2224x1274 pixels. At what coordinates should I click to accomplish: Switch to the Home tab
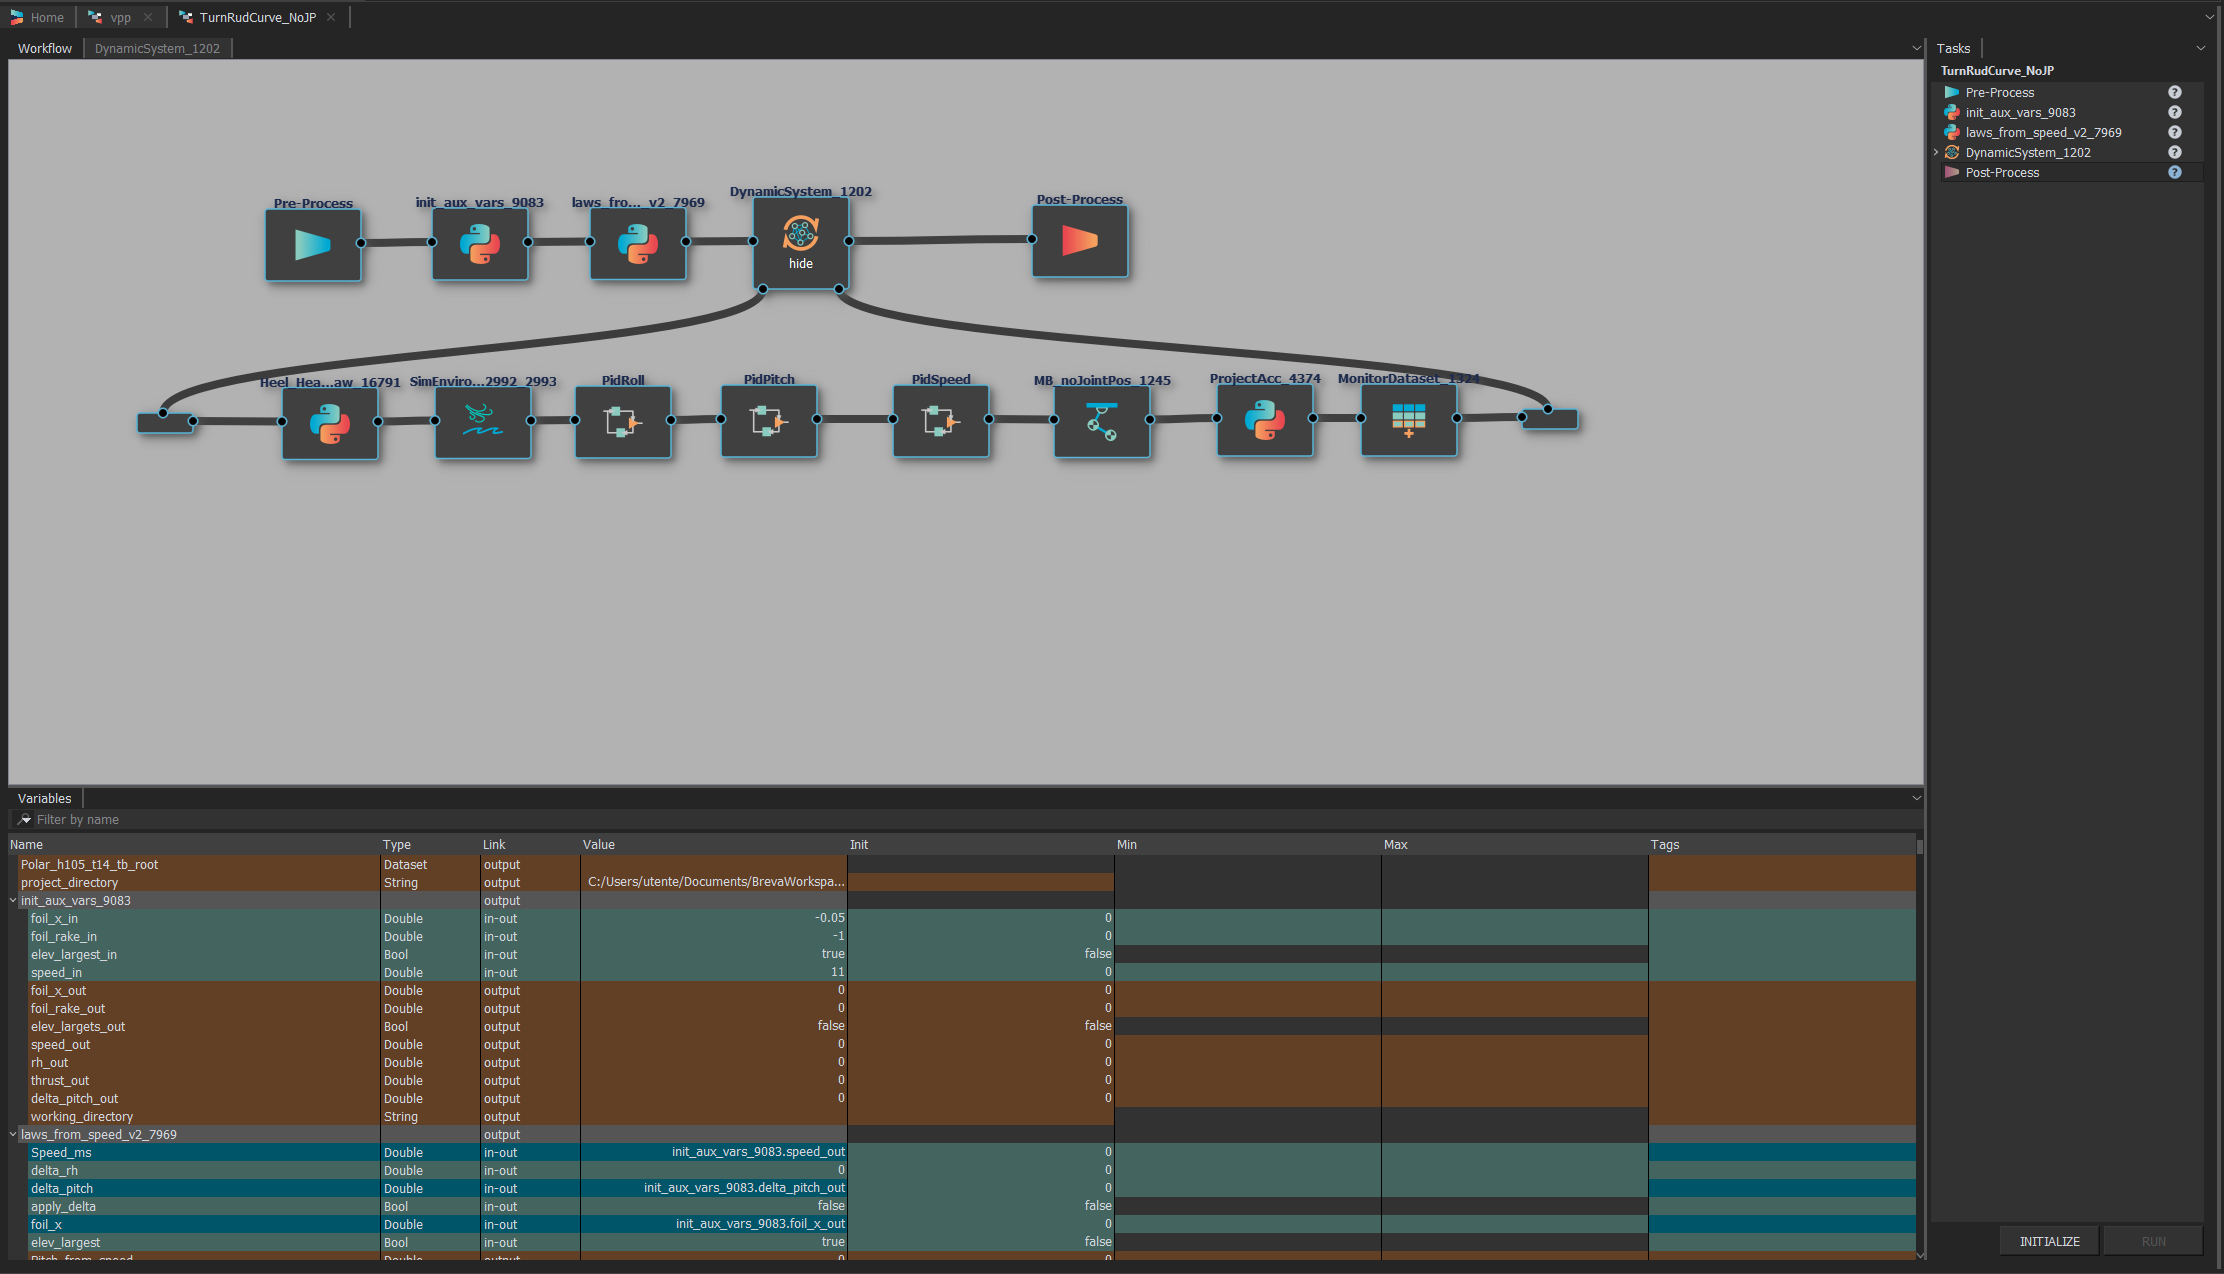point(37,17)
